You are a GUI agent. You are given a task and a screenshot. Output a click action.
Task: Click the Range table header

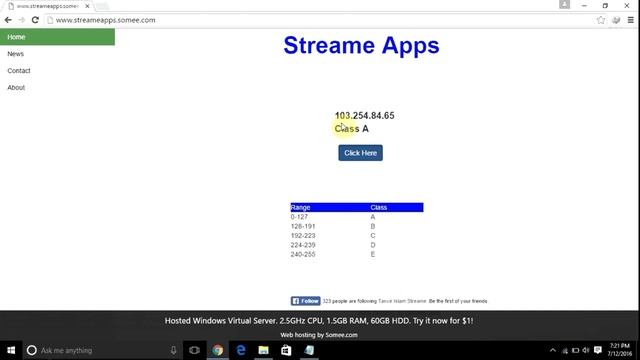[x=300, y=207]
